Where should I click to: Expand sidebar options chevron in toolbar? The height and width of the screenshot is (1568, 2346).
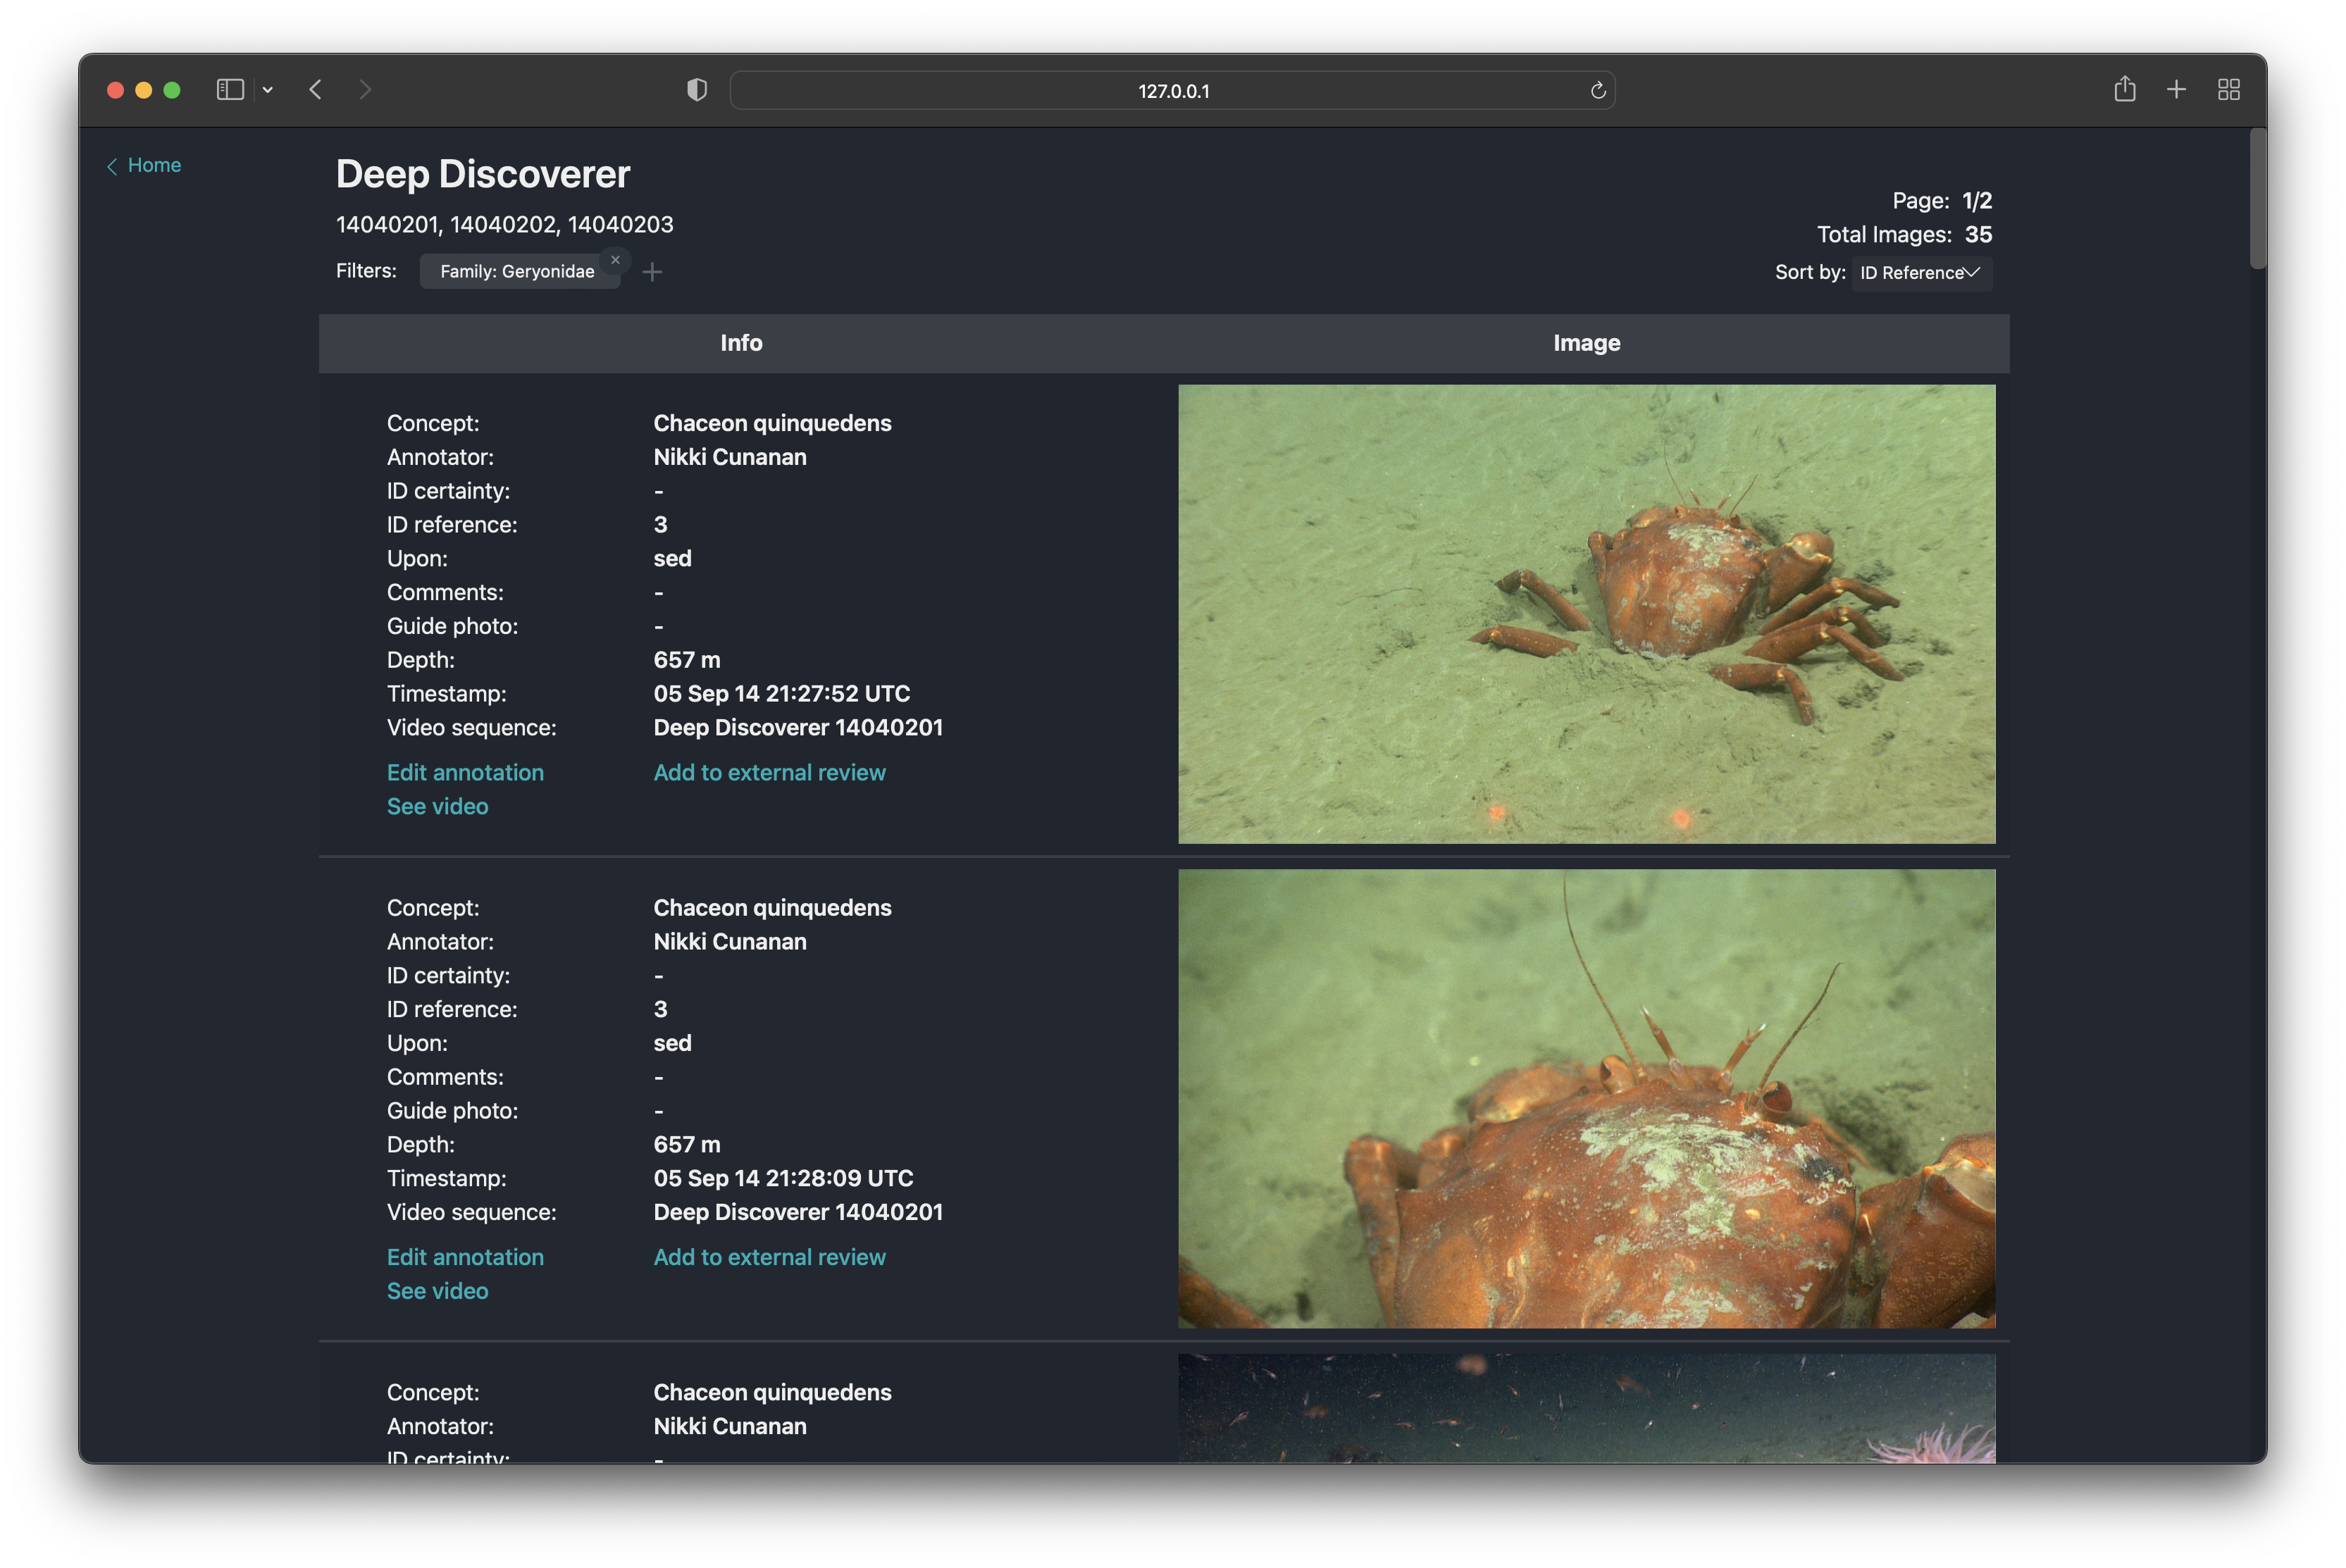[x=268, y=90]
